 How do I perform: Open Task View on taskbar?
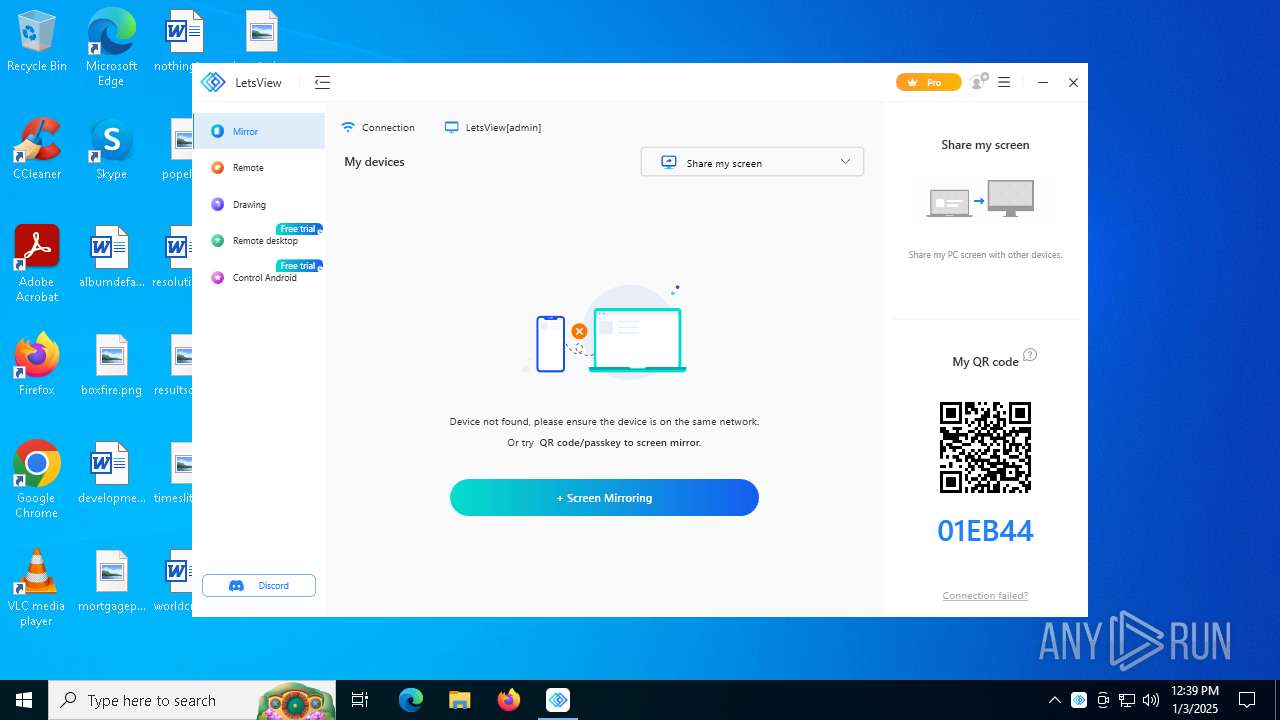(360, 700)
